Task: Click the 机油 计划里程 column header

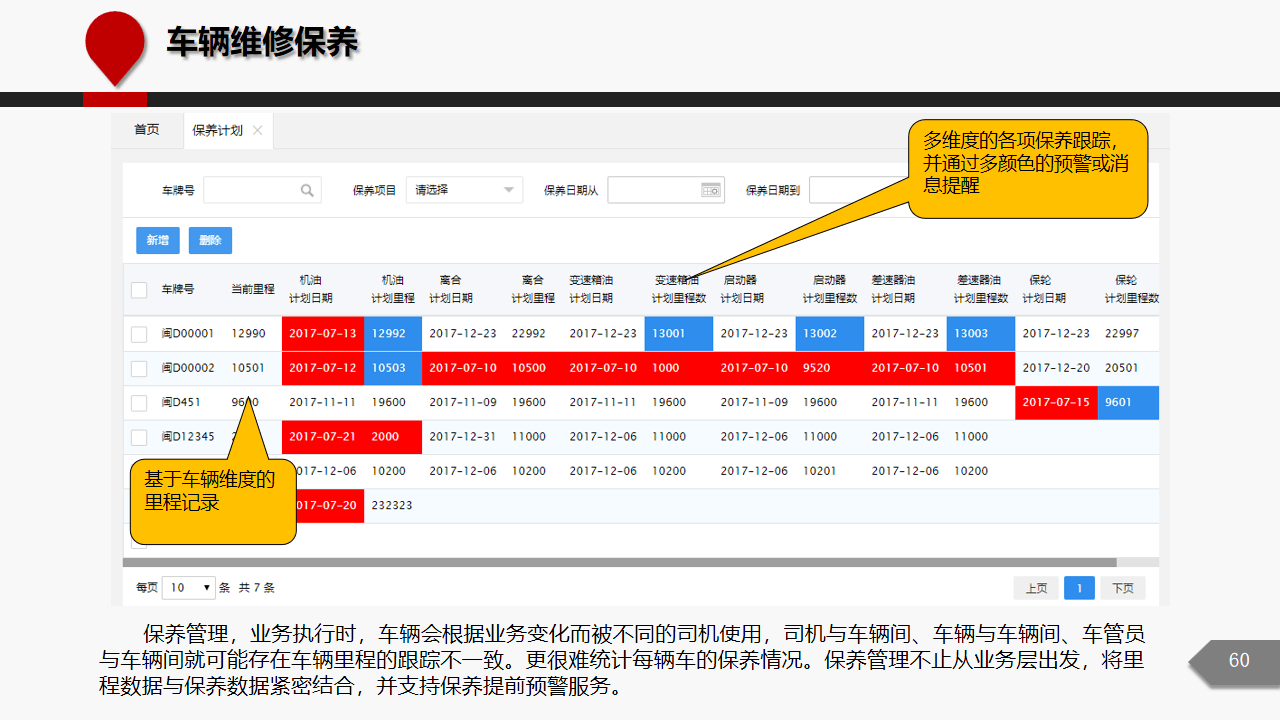Action: pyautogui.click(x=393, y=289)
